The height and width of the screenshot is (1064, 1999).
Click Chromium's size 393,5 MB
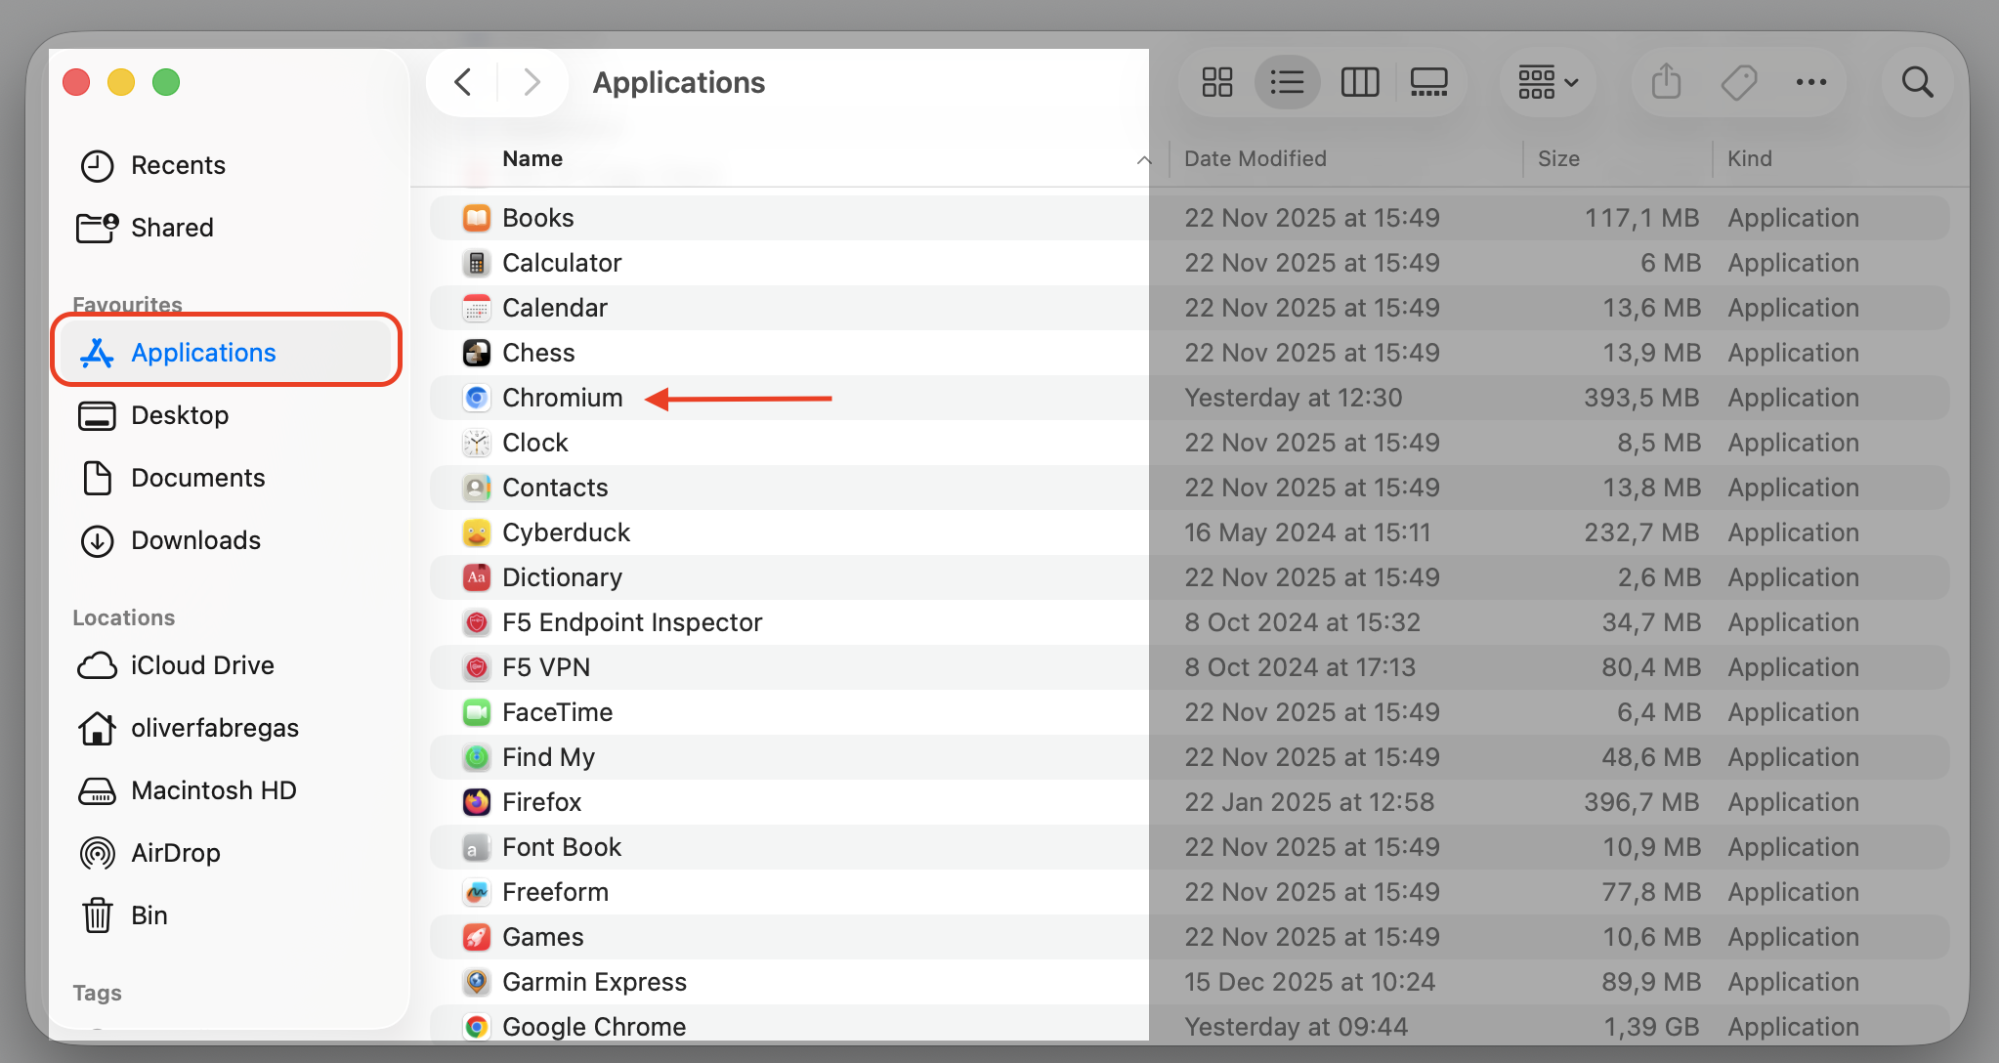tap(1641, 398)
